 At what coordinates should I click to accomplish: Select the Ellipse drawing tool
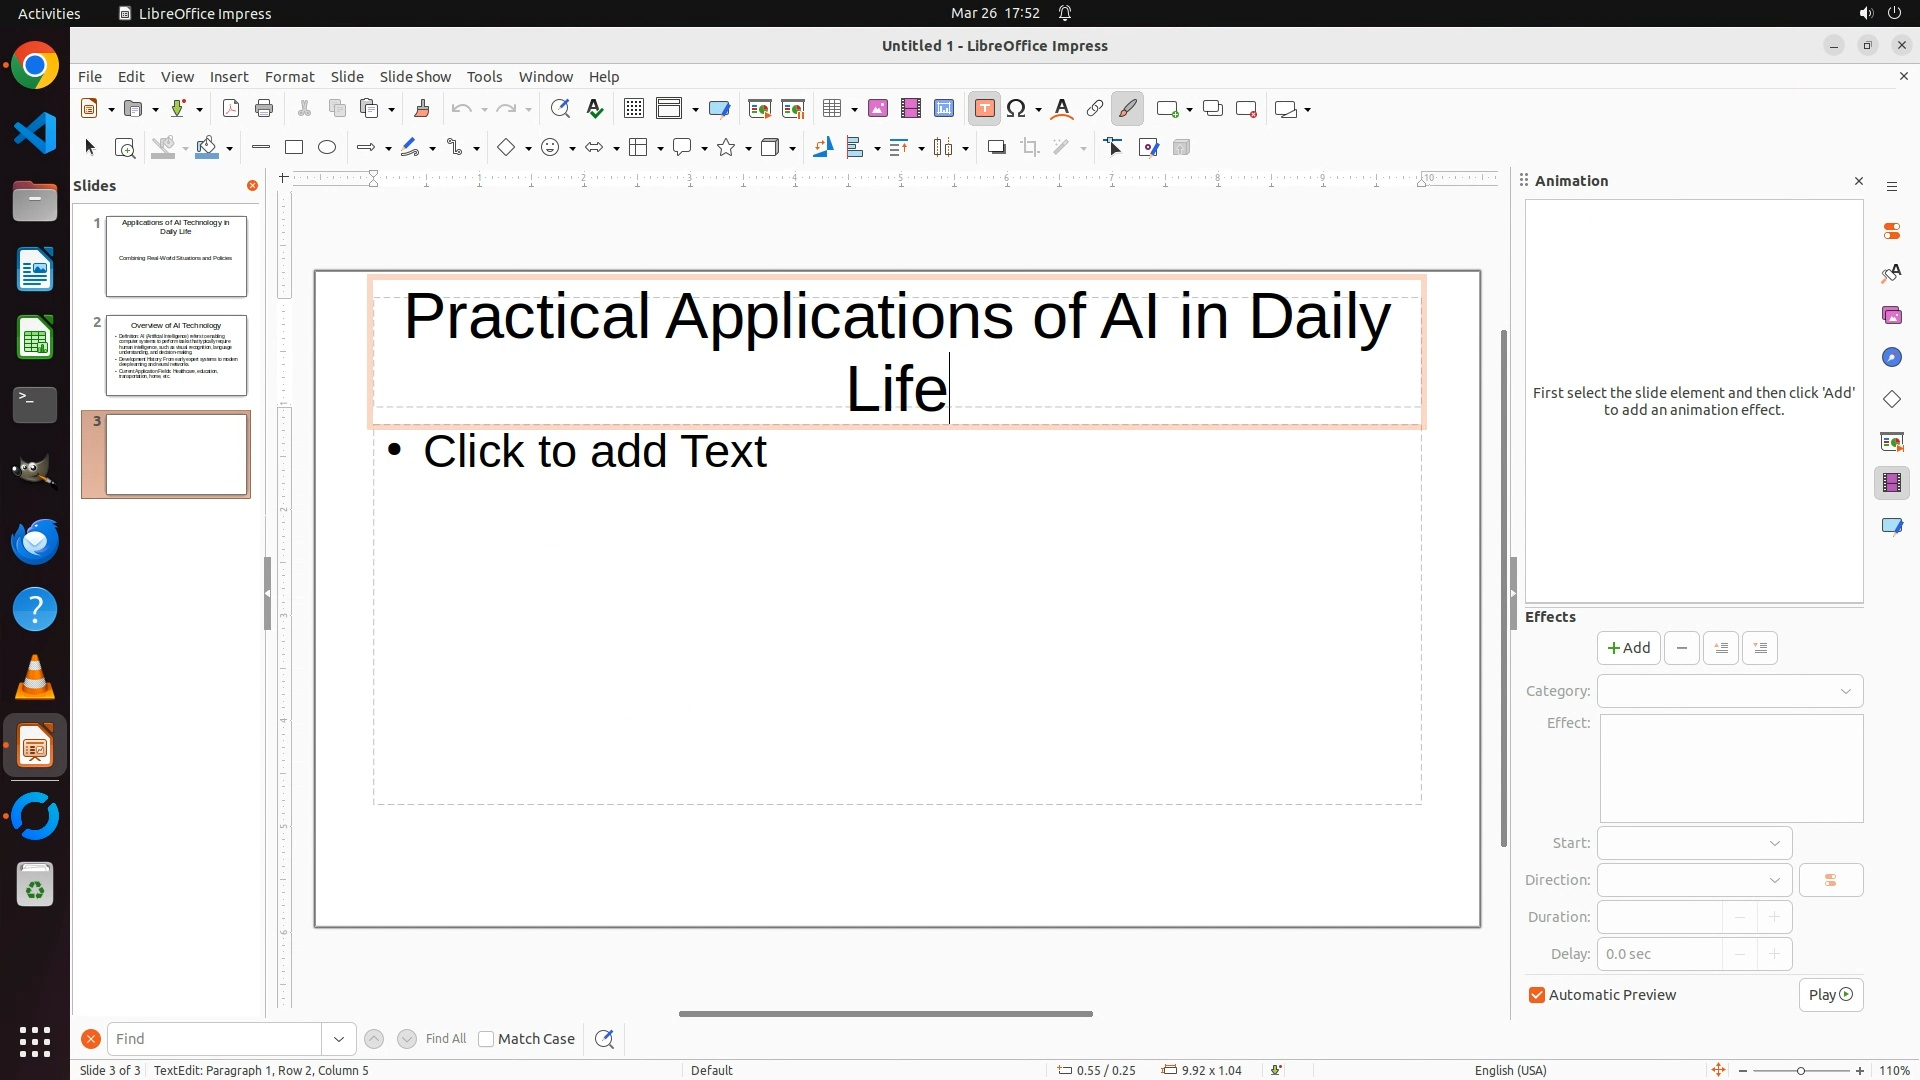[x=327, y=148]
